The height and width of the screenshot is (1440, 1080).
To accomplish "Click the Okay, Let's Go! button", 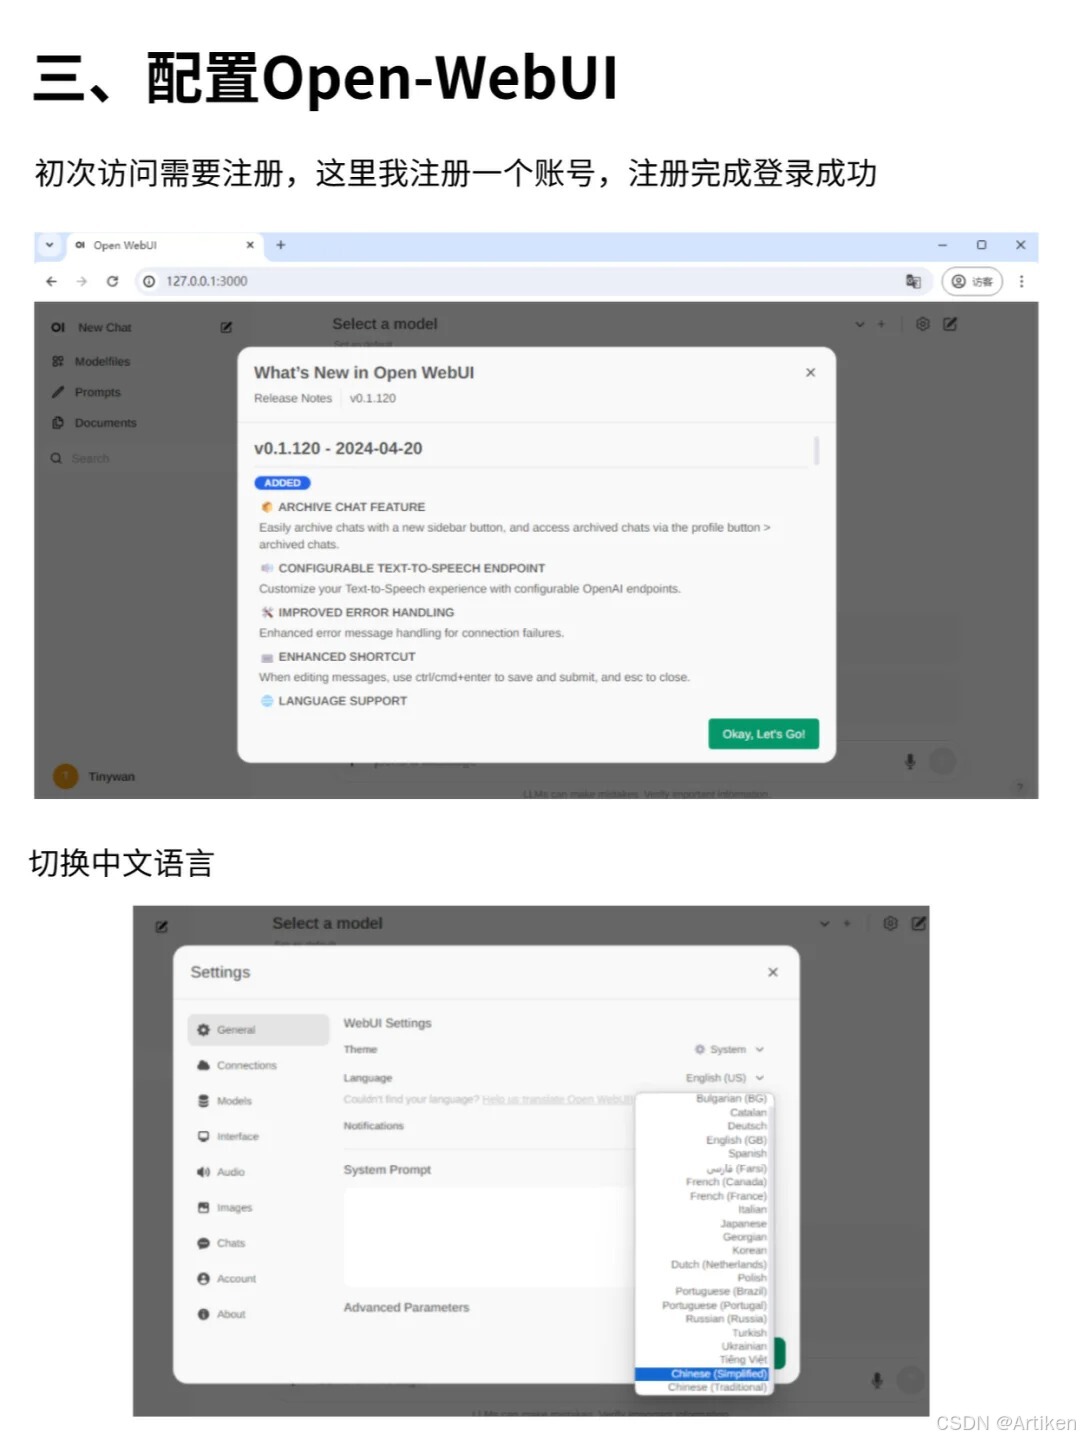I will 764,734.
